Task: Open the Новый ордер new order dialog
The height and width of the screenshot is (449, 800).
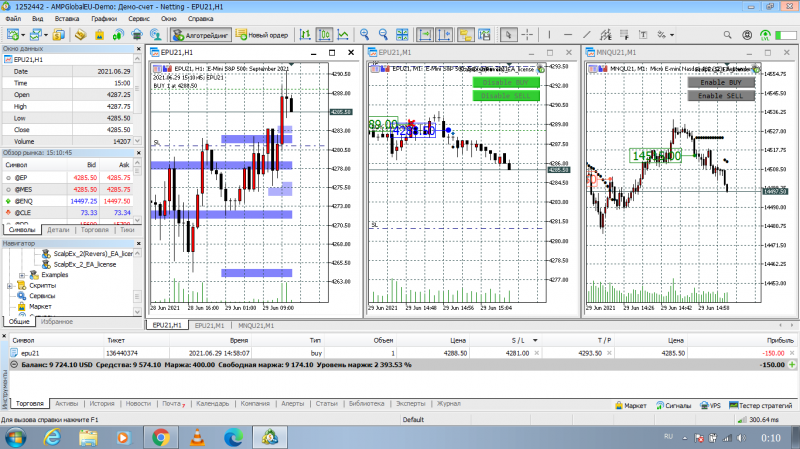Action: coord(262,35)
